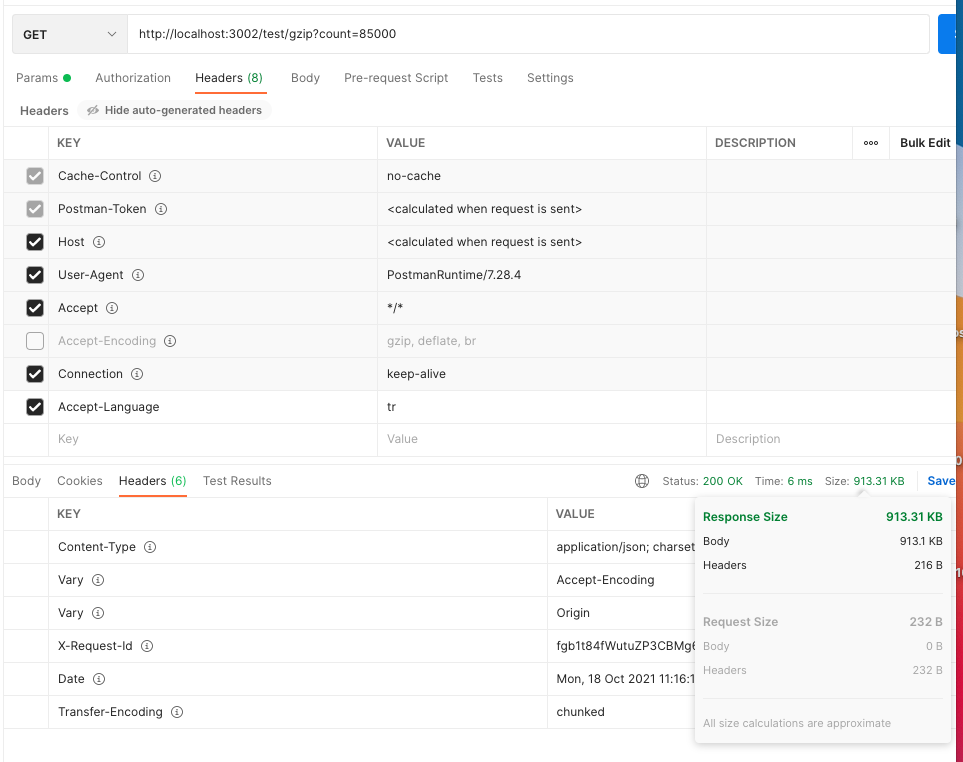Viewport: 963px width, 762px height.
Task: Click the Size: 913.31 KB indicator
Action: pyautogui.click(x=866, y=481)
